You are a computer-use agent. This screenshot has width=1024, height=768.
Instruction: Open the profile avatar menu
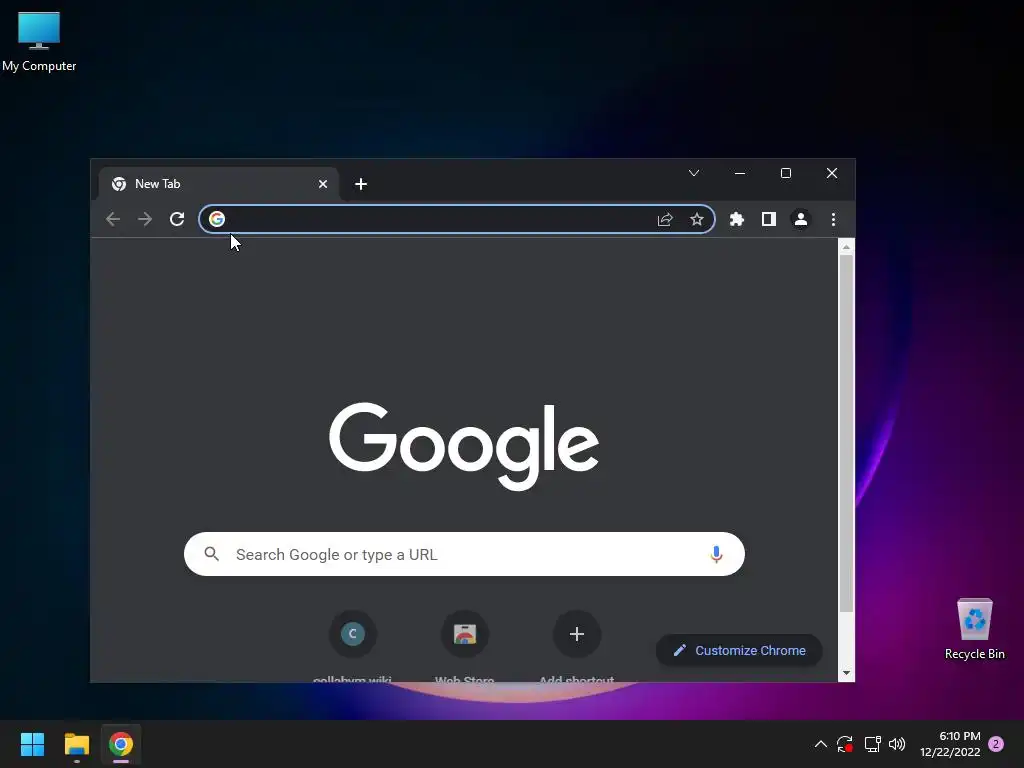801,219
